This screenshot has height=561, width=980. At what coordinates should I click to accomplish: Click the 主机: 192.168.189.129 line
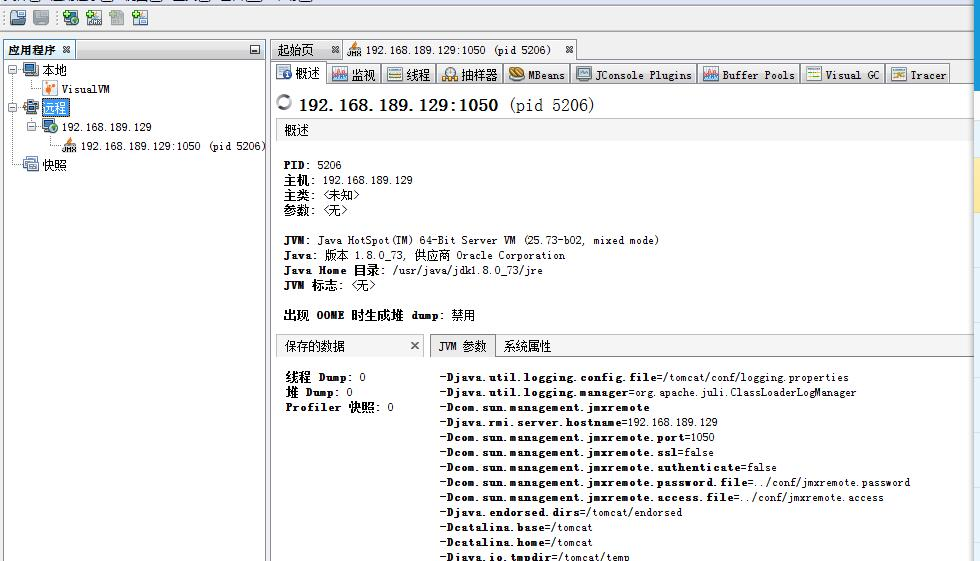coord(348,180)
